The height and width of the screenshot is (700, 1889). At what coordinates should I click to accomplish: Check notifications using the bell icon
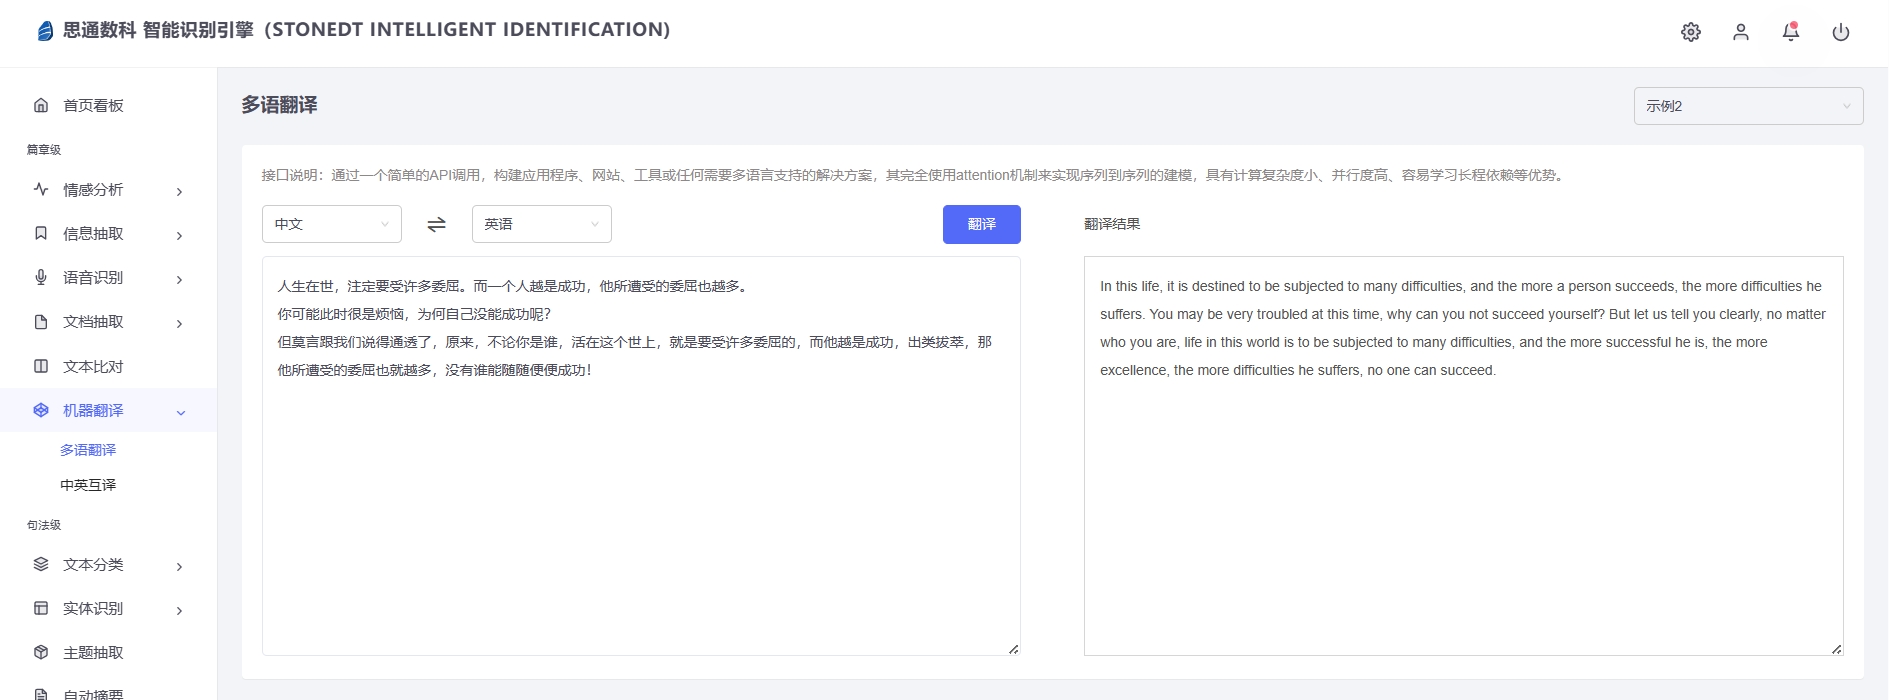[x=1790, y=32]
